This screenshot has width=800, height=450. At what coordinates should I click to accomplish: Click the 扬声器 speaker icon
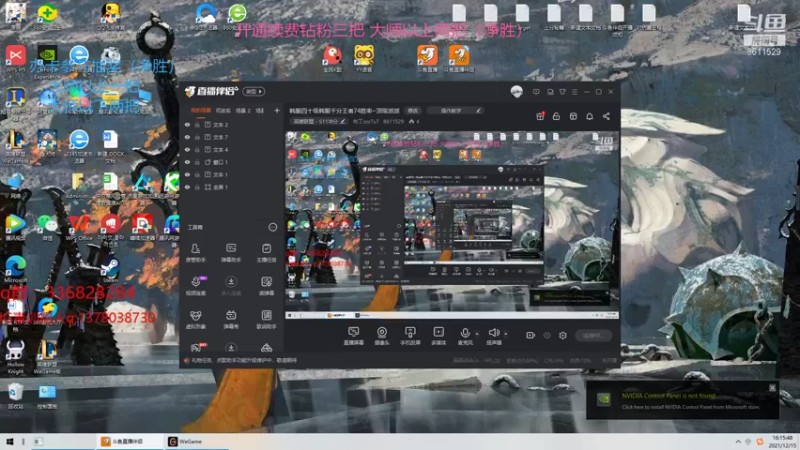click(x=493, y=333)
